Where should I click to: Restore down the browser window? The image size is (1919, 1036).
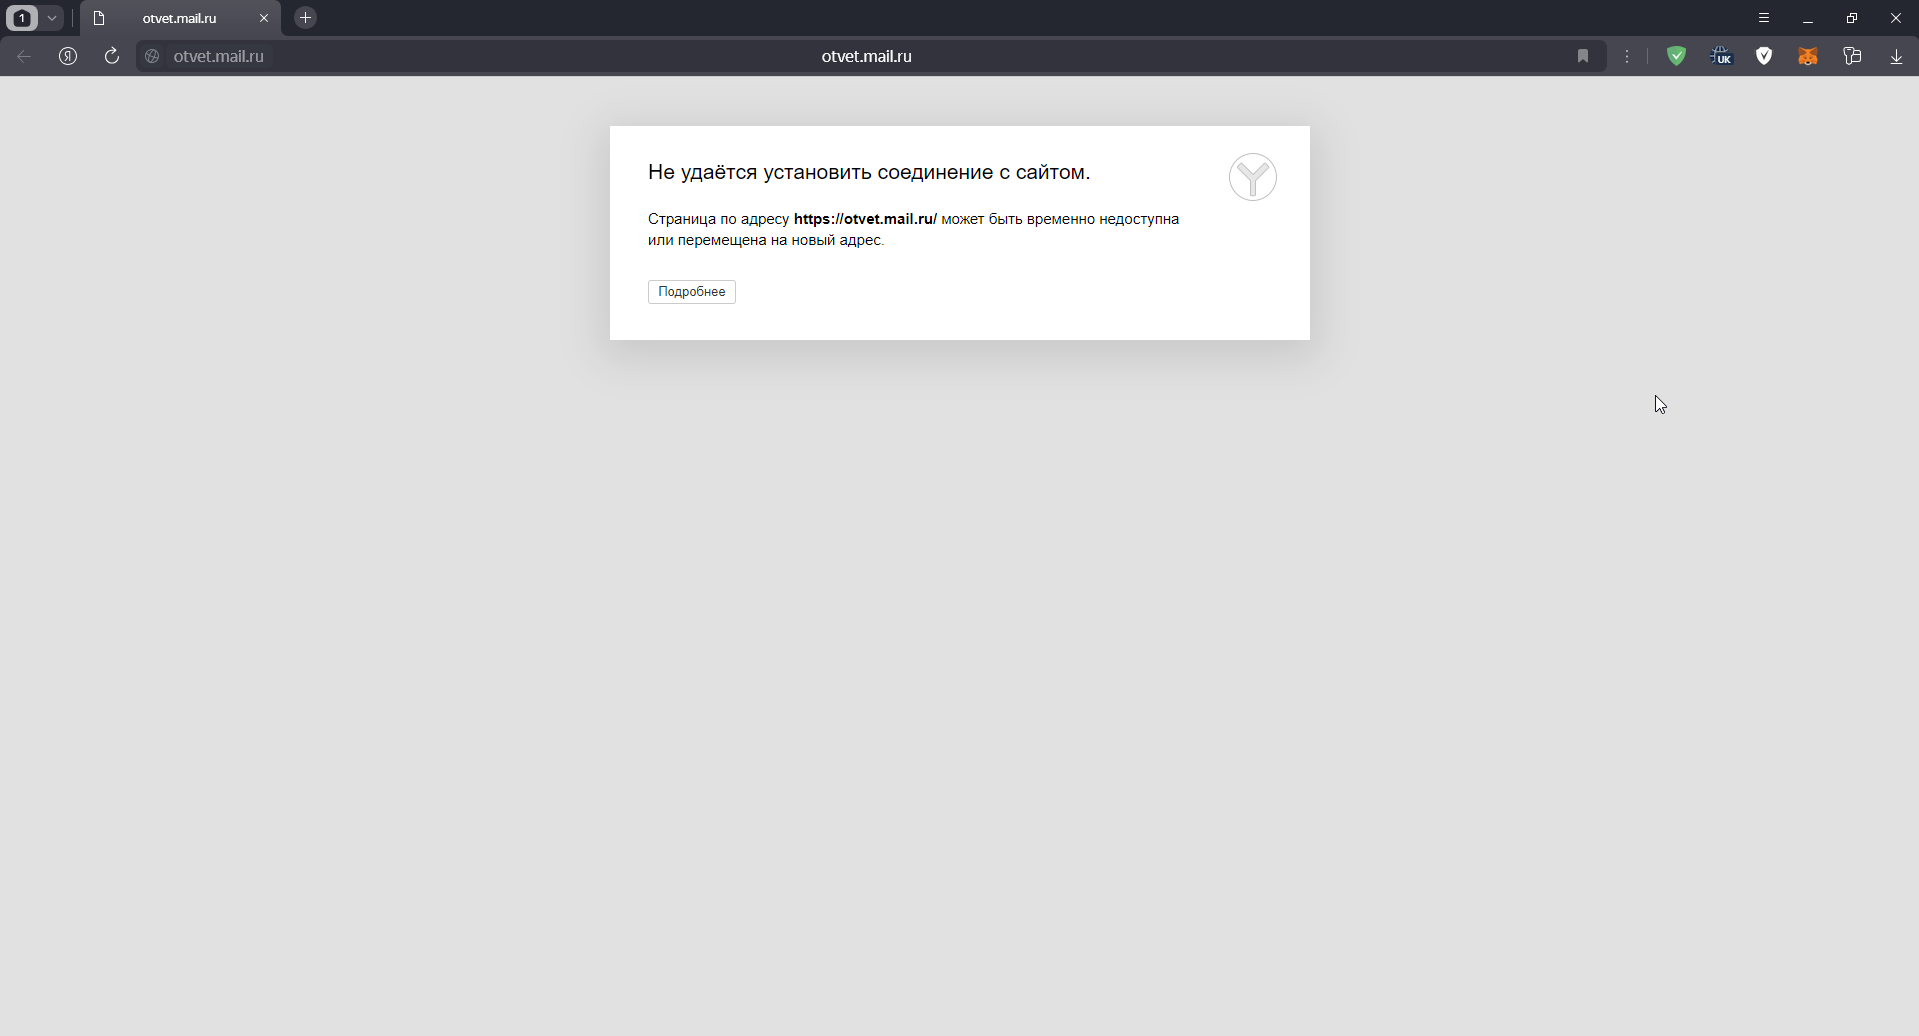[1852, 18]
